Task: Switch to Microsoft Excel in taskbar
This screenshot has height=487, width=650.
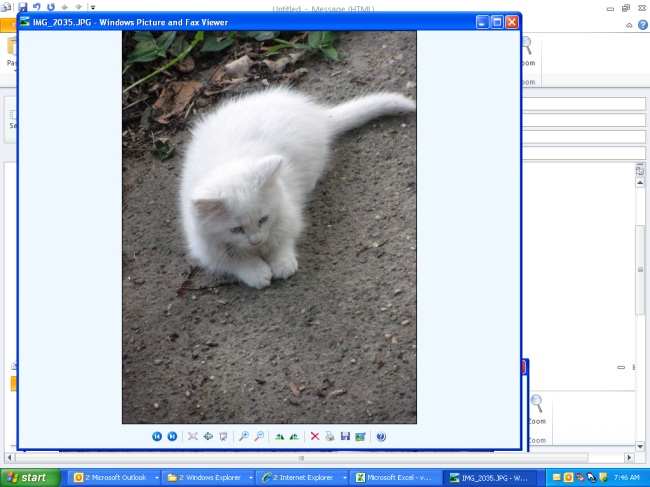Action: click(x=394, y=478)
